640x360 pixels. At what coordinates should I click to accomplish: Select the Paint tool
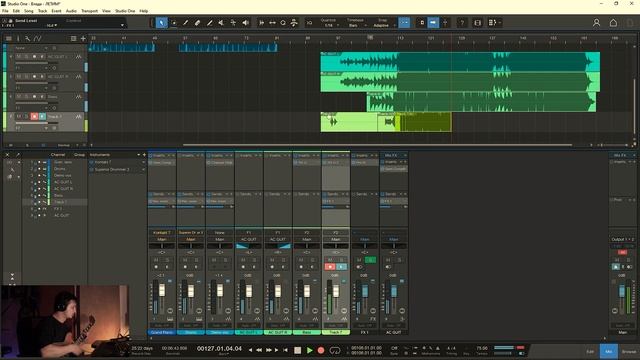pyautogui.click(x=209, y=23)
